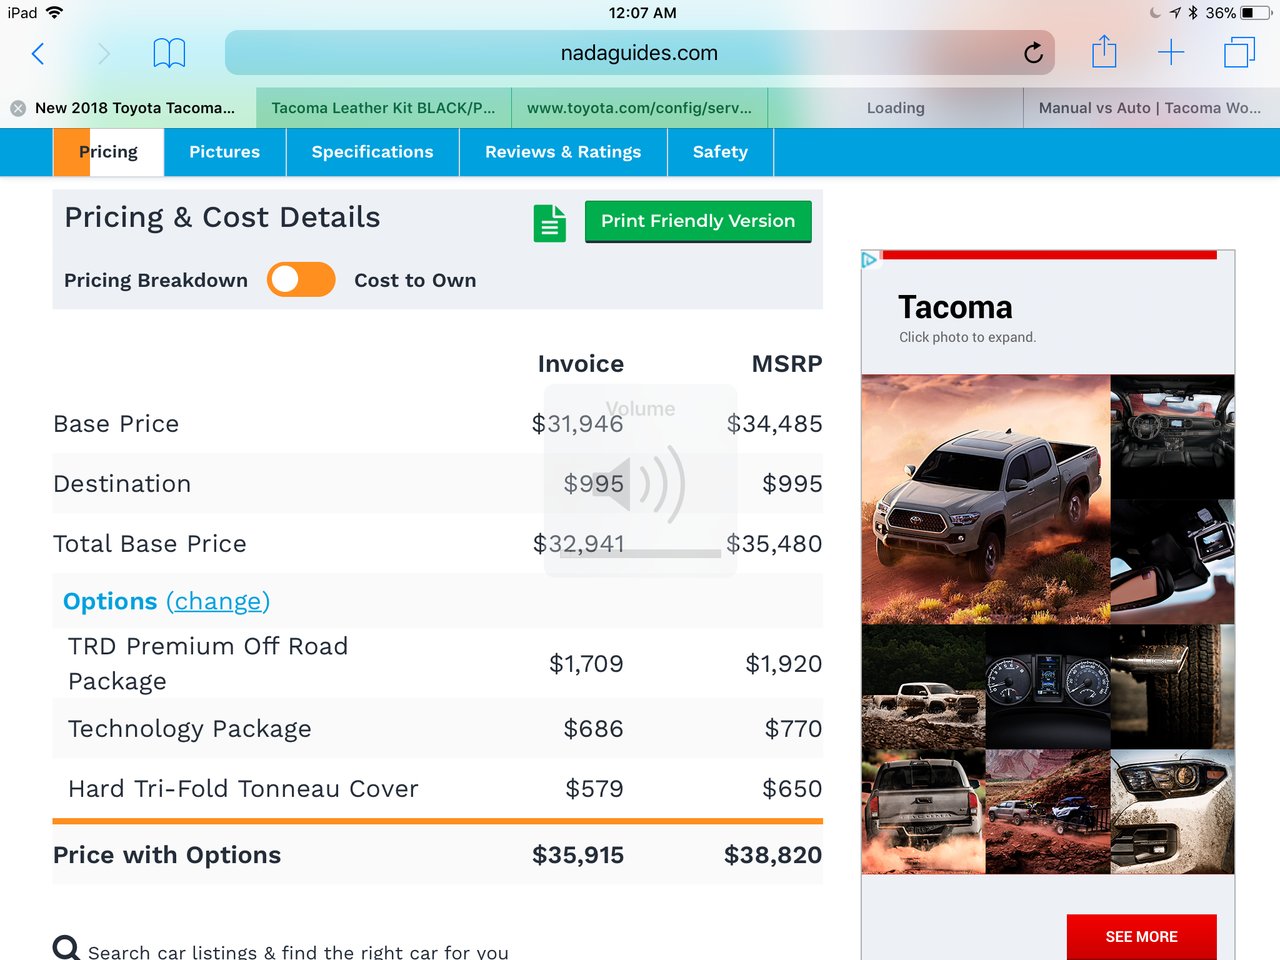Click the Cost to Own label

click(415, 280)
